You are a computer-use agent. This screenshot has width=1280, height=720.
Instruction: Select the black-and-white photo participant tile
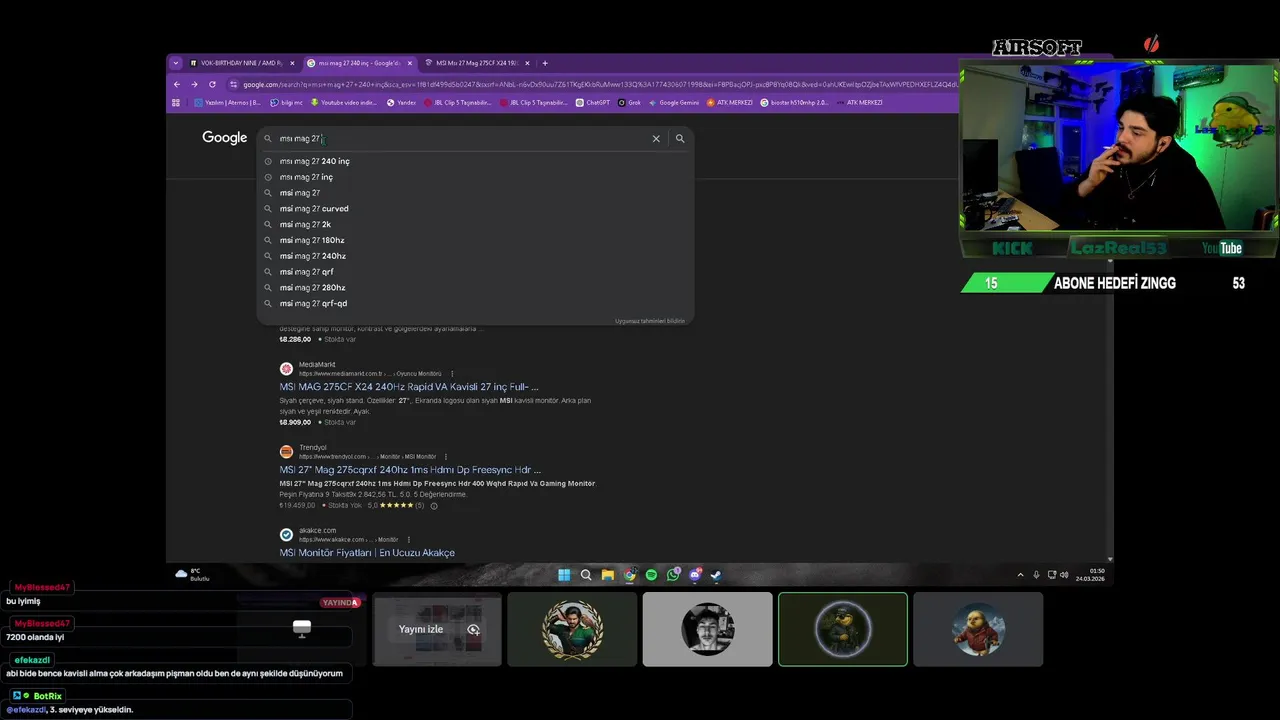(x=708, y=629)
